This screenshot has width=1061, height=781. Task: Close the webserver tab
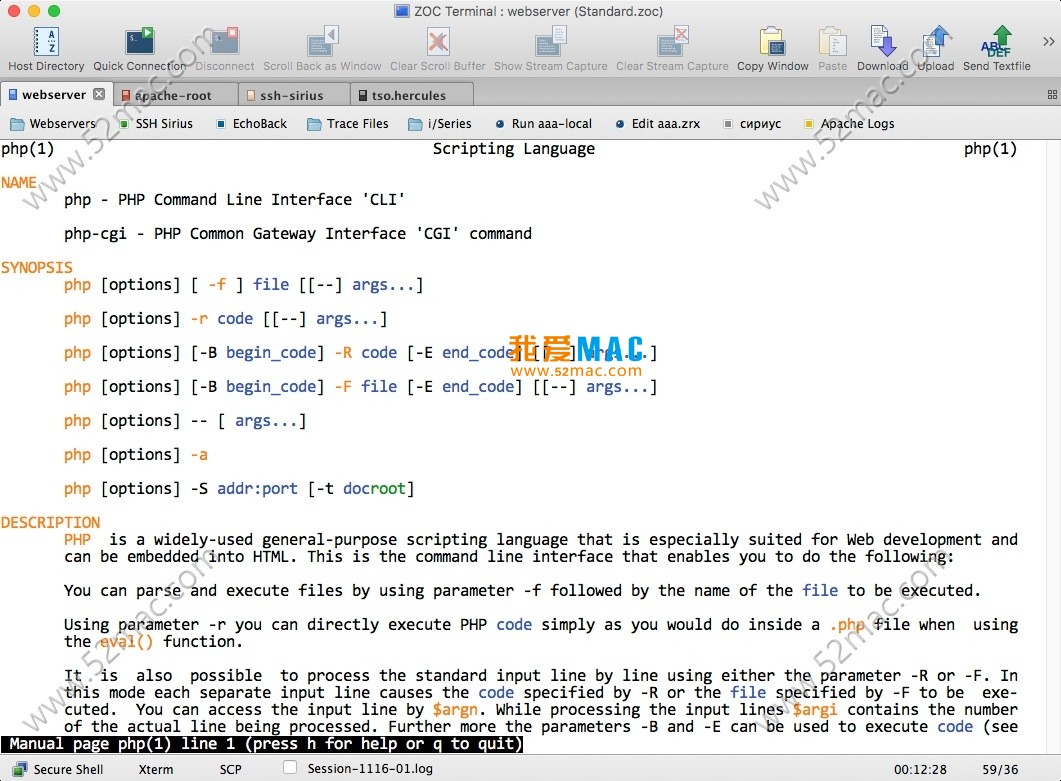pos(99,94)
